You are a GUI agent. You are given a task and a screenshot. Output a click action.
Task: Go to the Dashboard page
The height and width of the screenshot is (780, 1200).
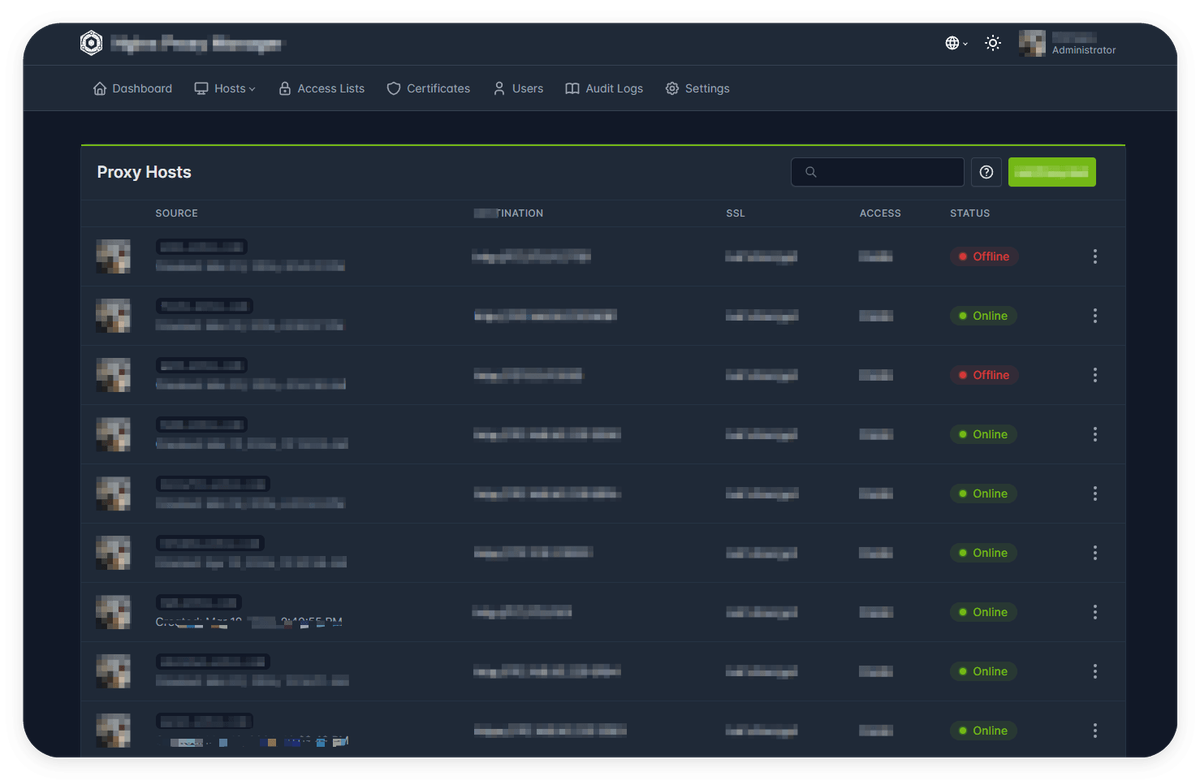pyautogui.click(x=132, y=88)
